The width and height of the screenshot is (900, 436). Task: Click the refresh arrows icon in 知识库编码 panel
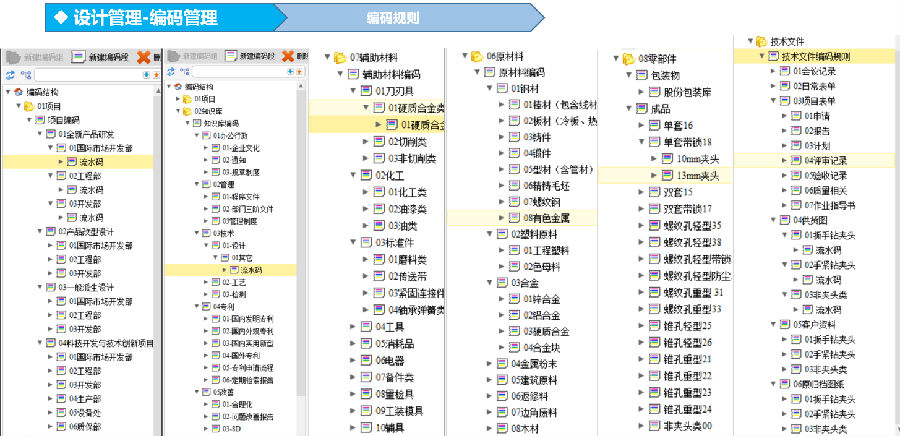click(170, 72)
